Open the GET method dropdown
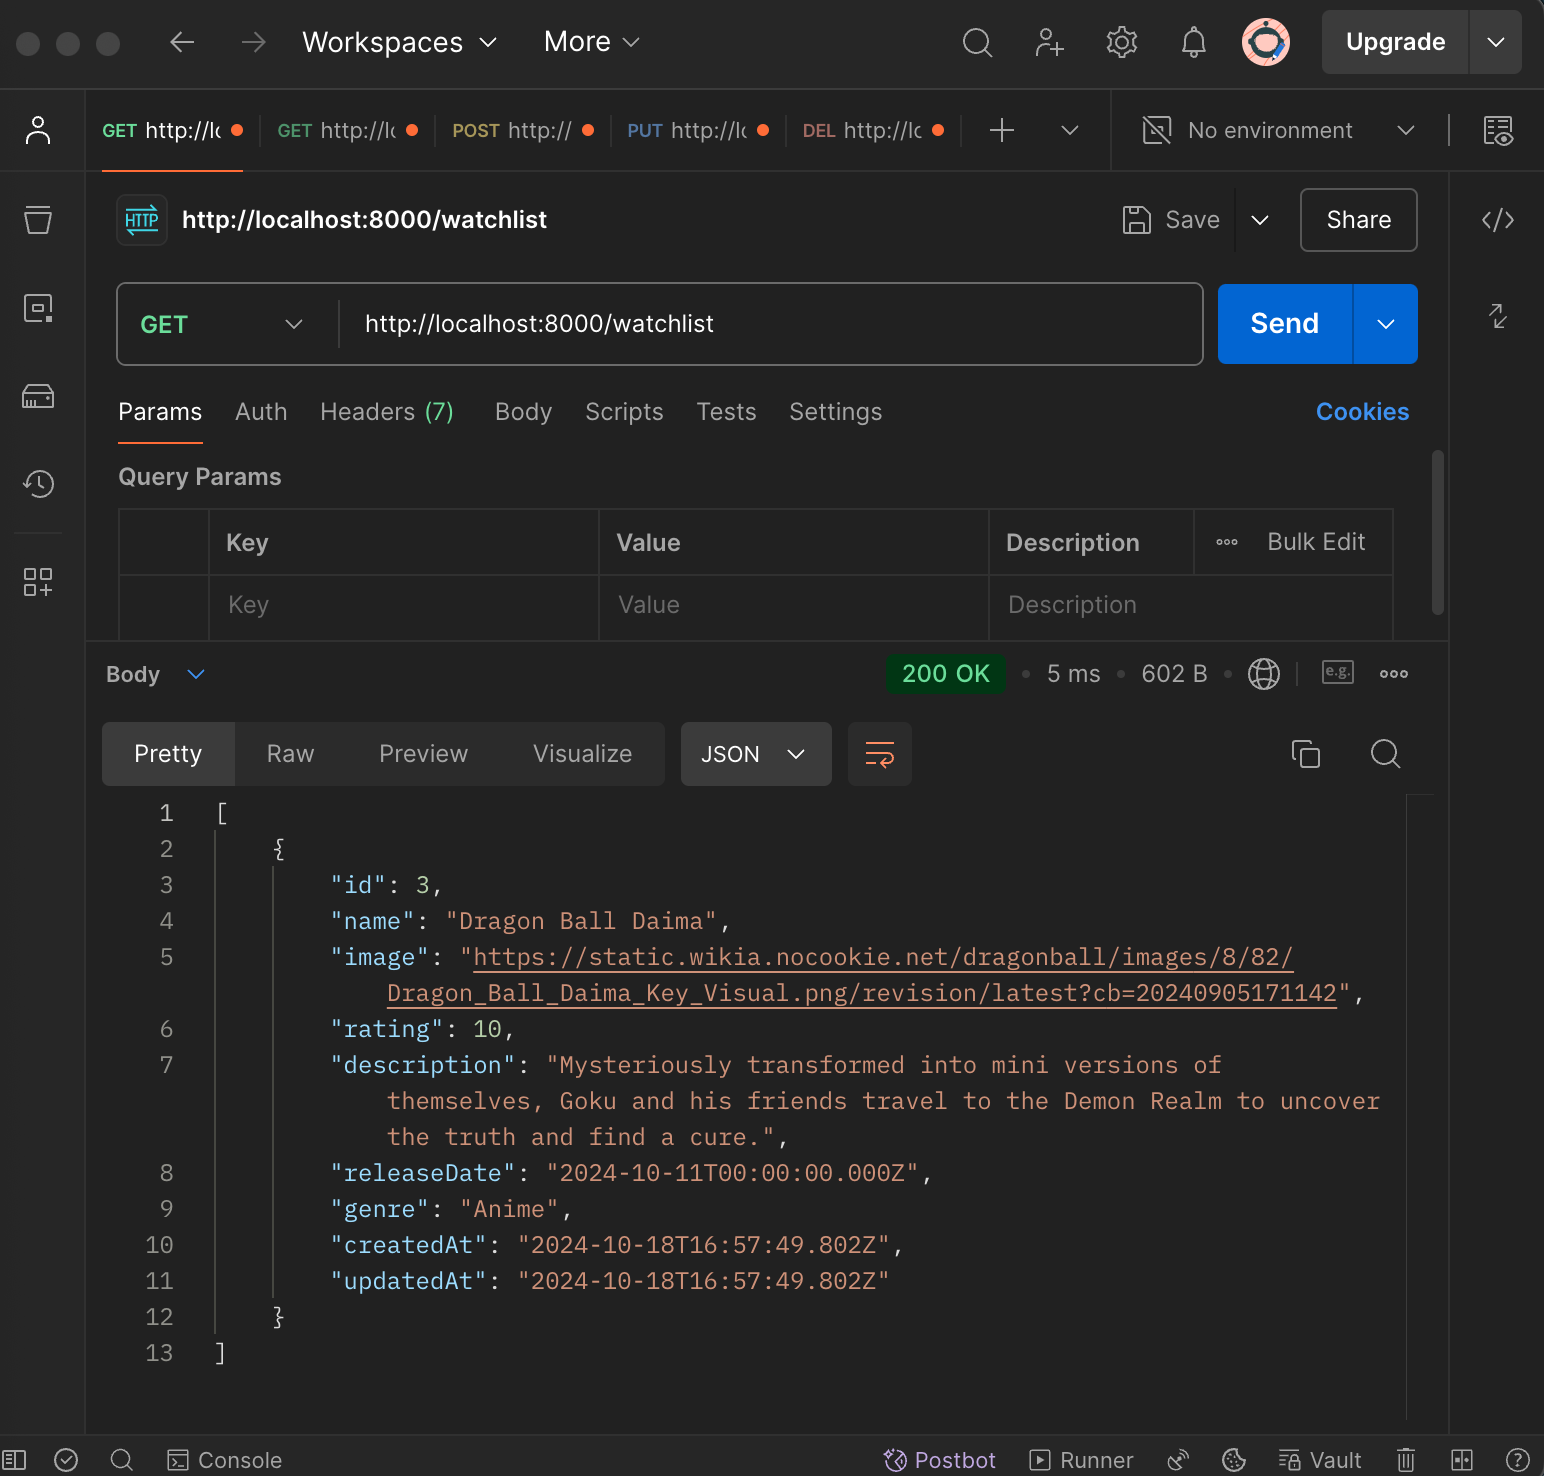Viewport: 1544px width, 1476px height. pyautogui.click(x=224, y=324)
